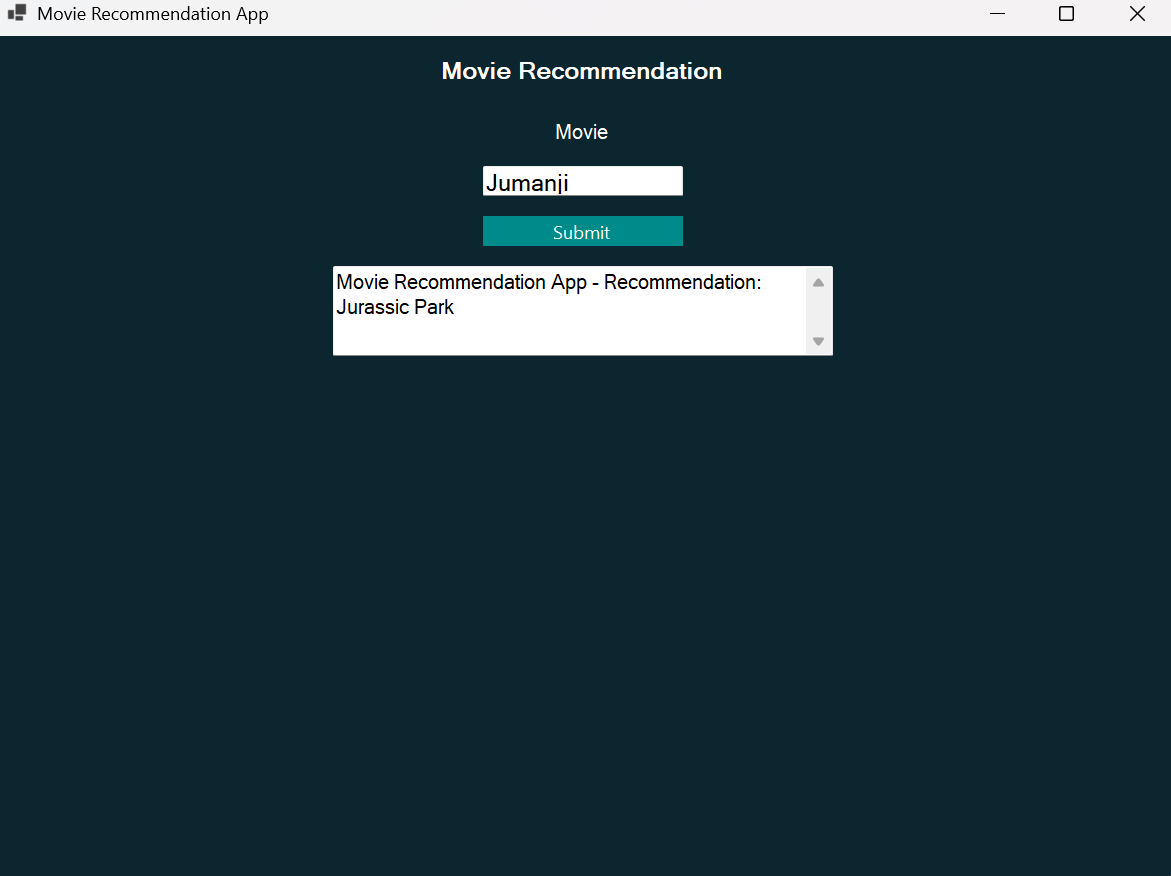Viewport: 1171px width, 876px height.
Task: Click the results scrollbar track between the arrows
Action: pyautogui.click(x=818, y=312)
